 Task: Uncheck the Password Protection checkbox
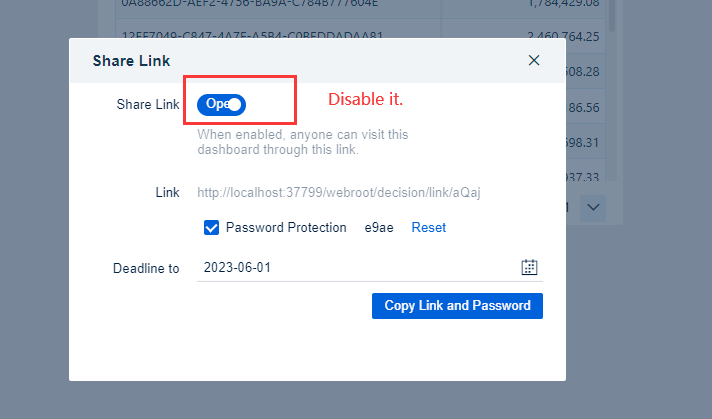coord(211,227)
